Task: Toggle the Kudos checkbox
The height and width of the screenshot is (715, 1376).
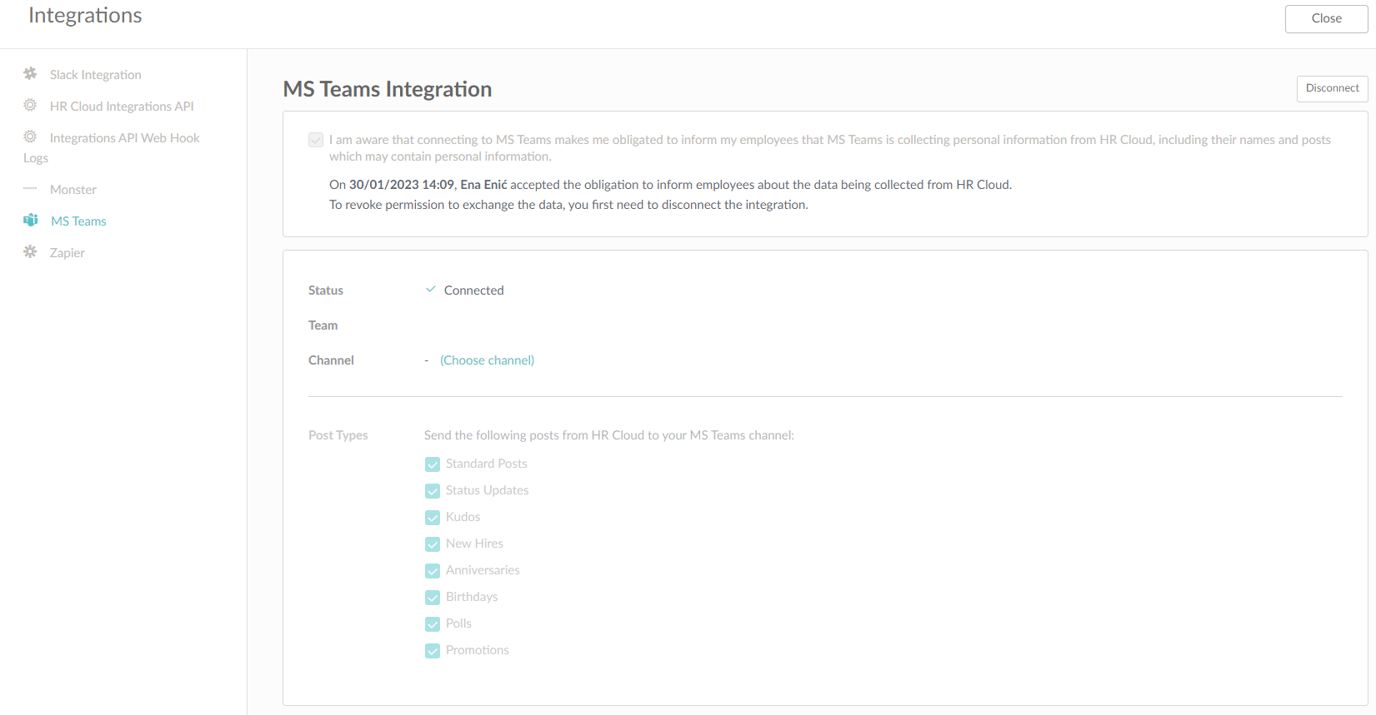Action: (x=432, y=517)
